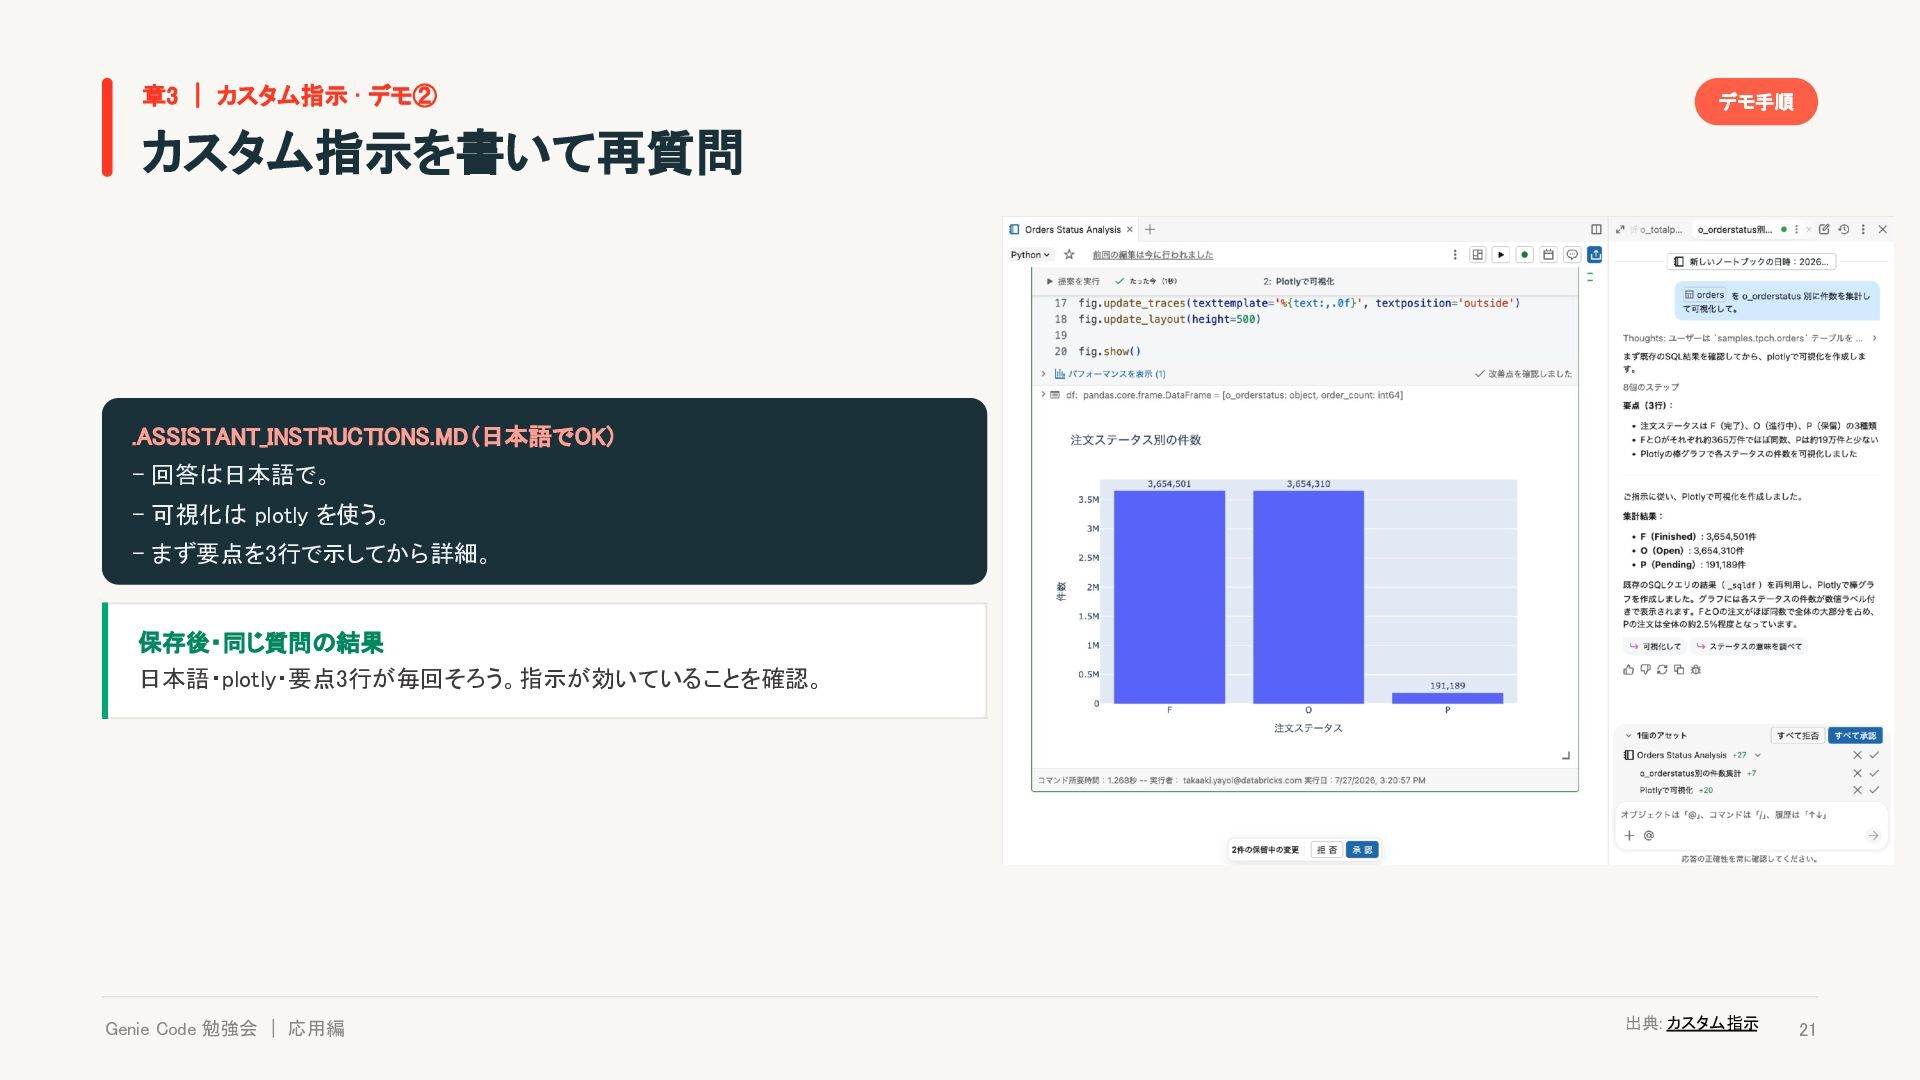Click 提案を実行 run suggestion button
This screenshot has height=1080, width=1920.
point(1073,281)
